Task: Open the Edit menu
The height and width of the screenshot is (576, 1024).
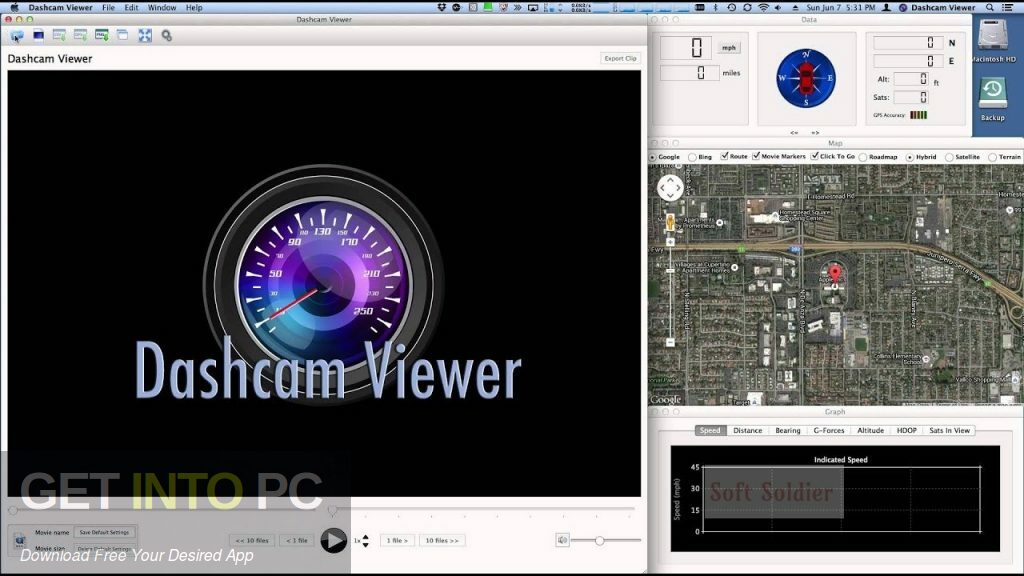Action: click(131, 7)
